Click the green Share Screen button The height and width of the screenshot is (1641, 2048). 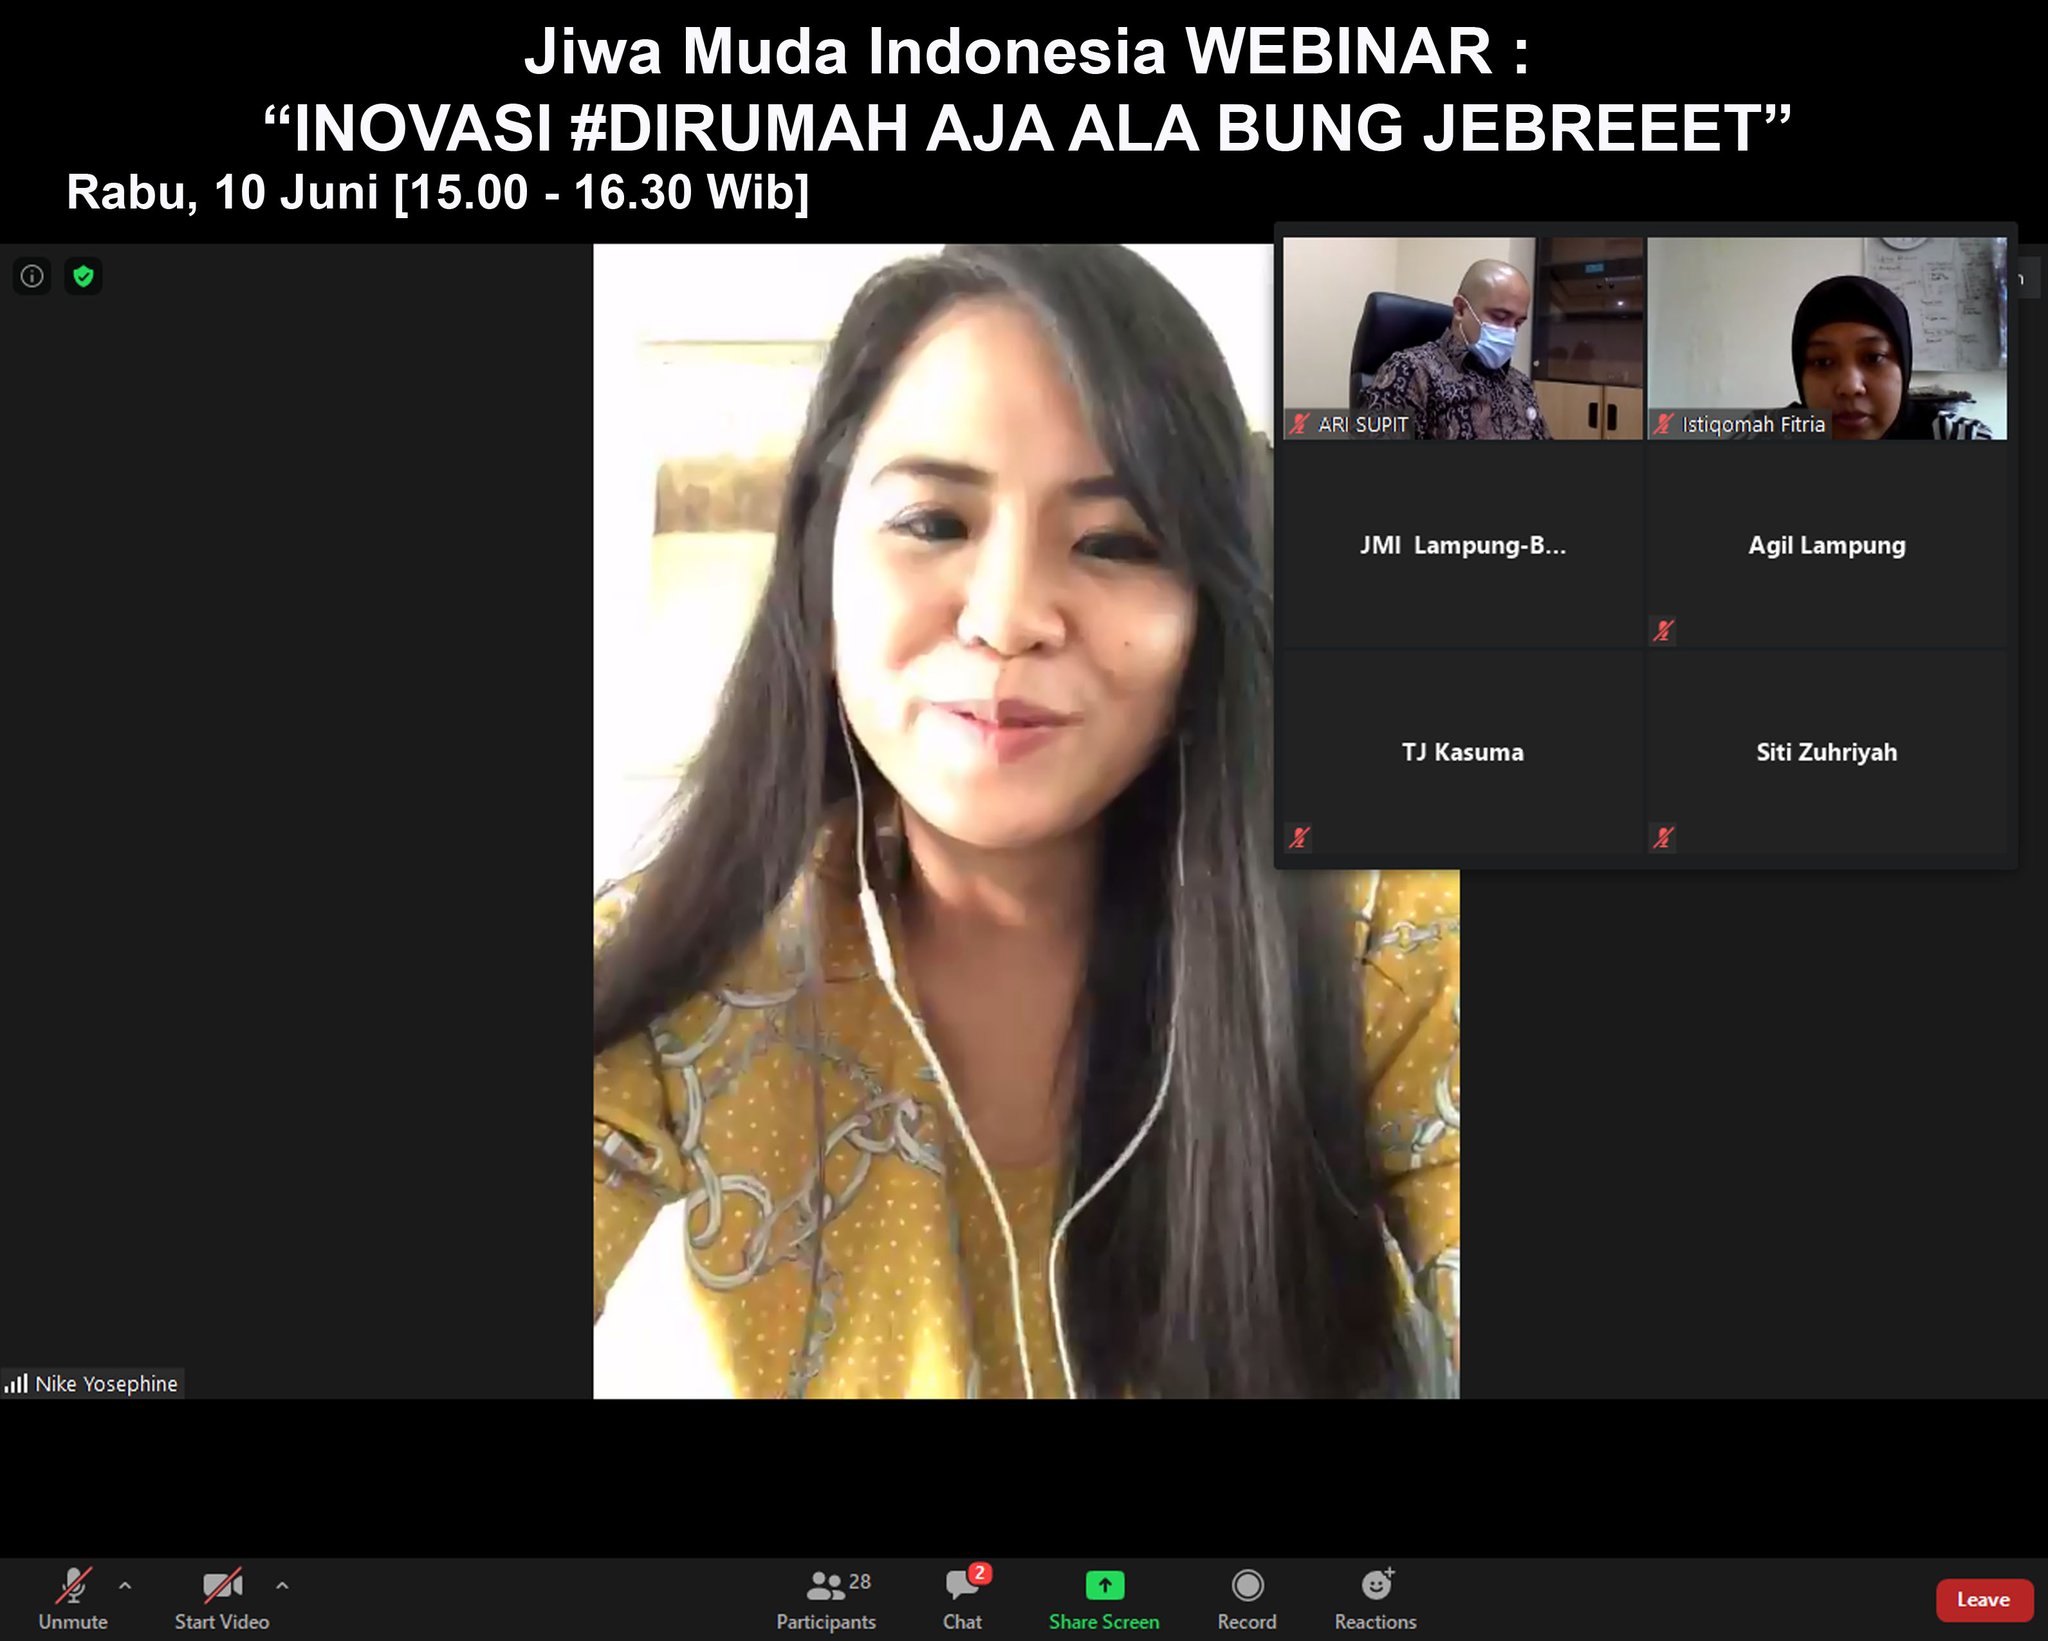tap(1104, 1599)
